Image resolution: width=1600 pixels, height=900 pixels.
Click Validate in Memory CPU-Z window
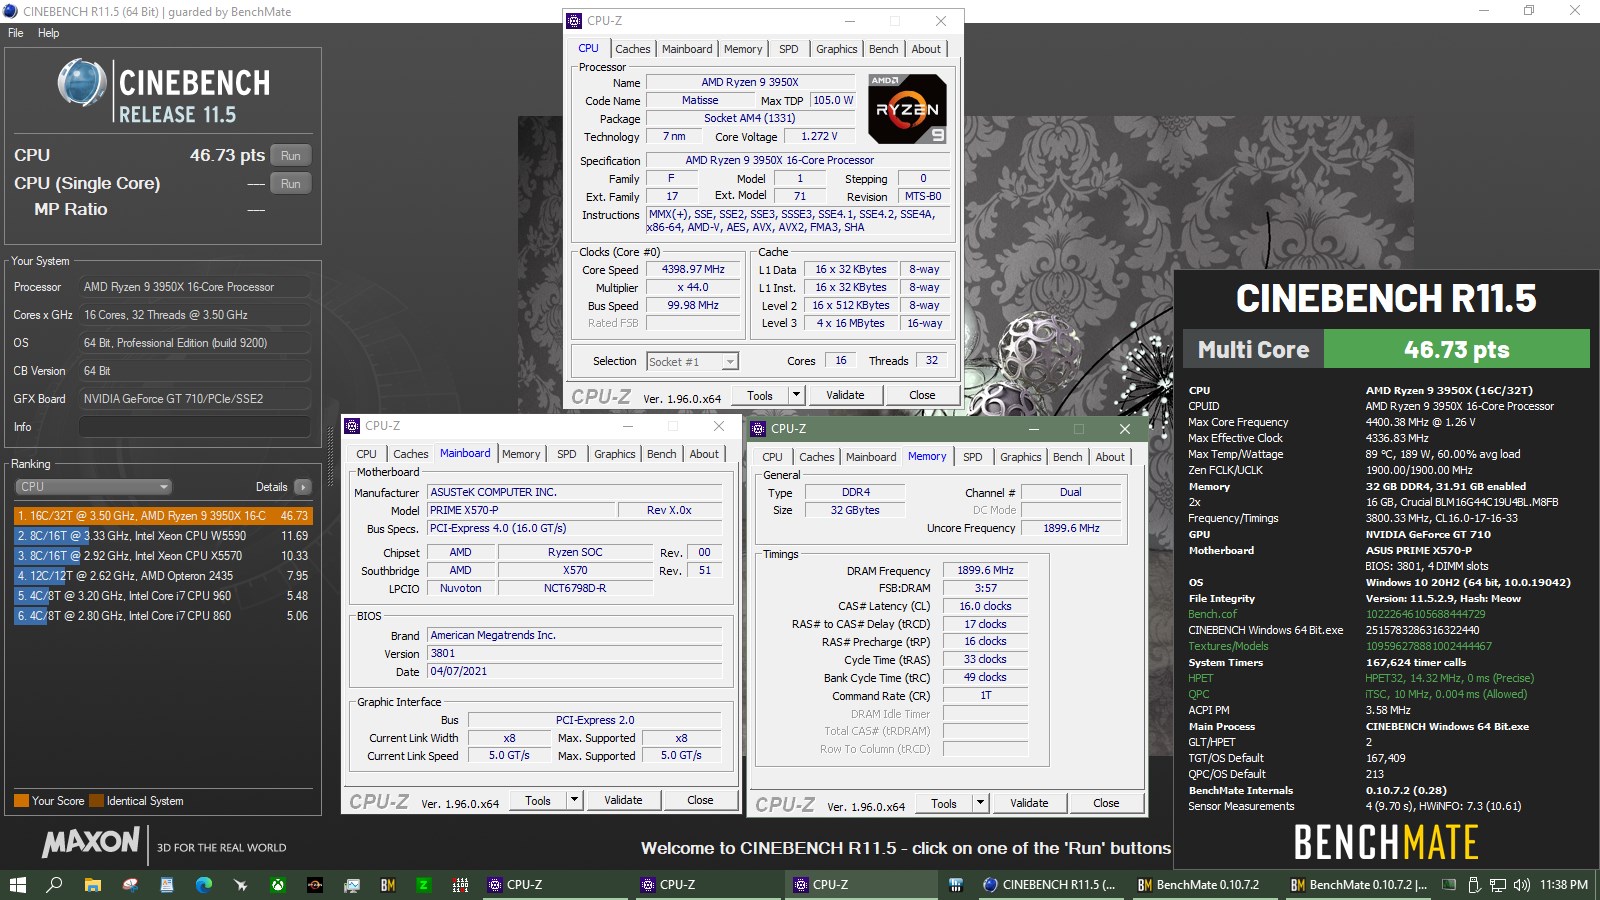tap(1029, 803)
